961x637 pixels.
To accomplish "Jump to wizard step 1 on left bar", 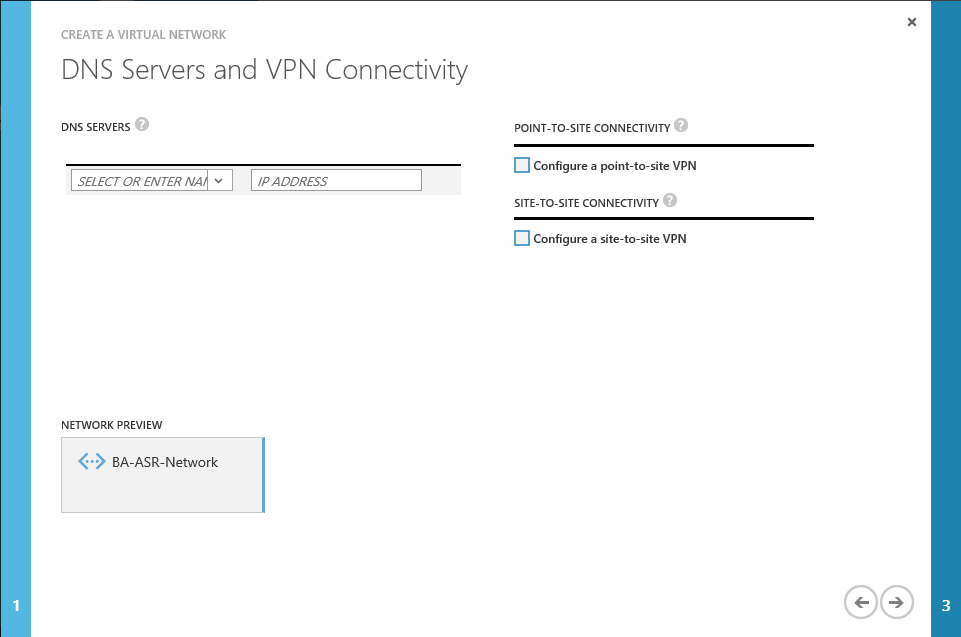I will tap(16, 605).
